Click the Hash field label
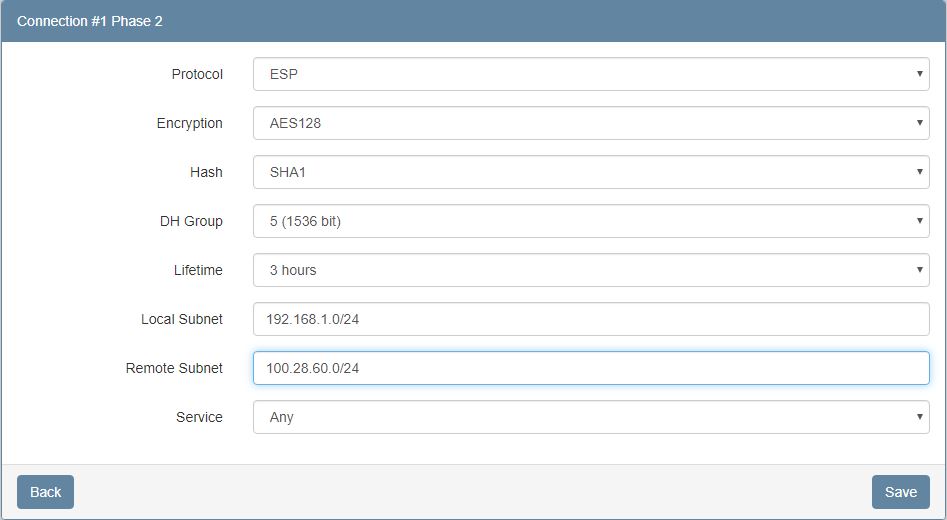947x520 pixels. coord(206,172)
